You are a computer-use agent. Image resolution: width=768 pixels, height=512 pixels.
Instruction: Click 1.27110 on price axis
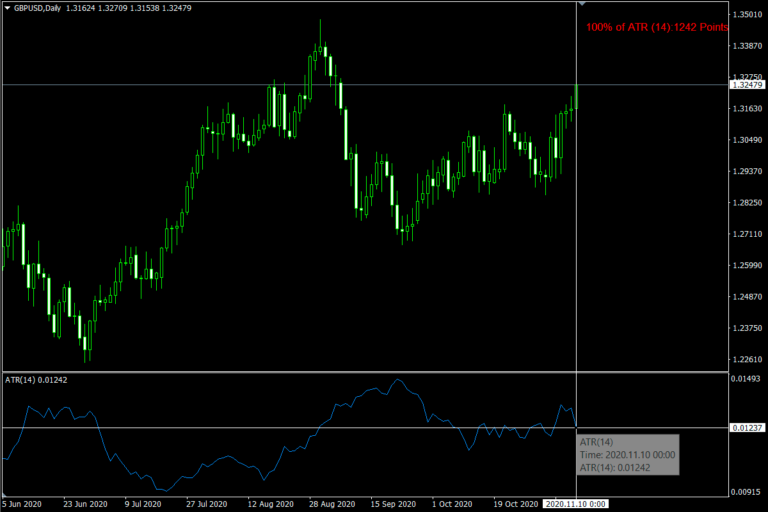point(747,234)
